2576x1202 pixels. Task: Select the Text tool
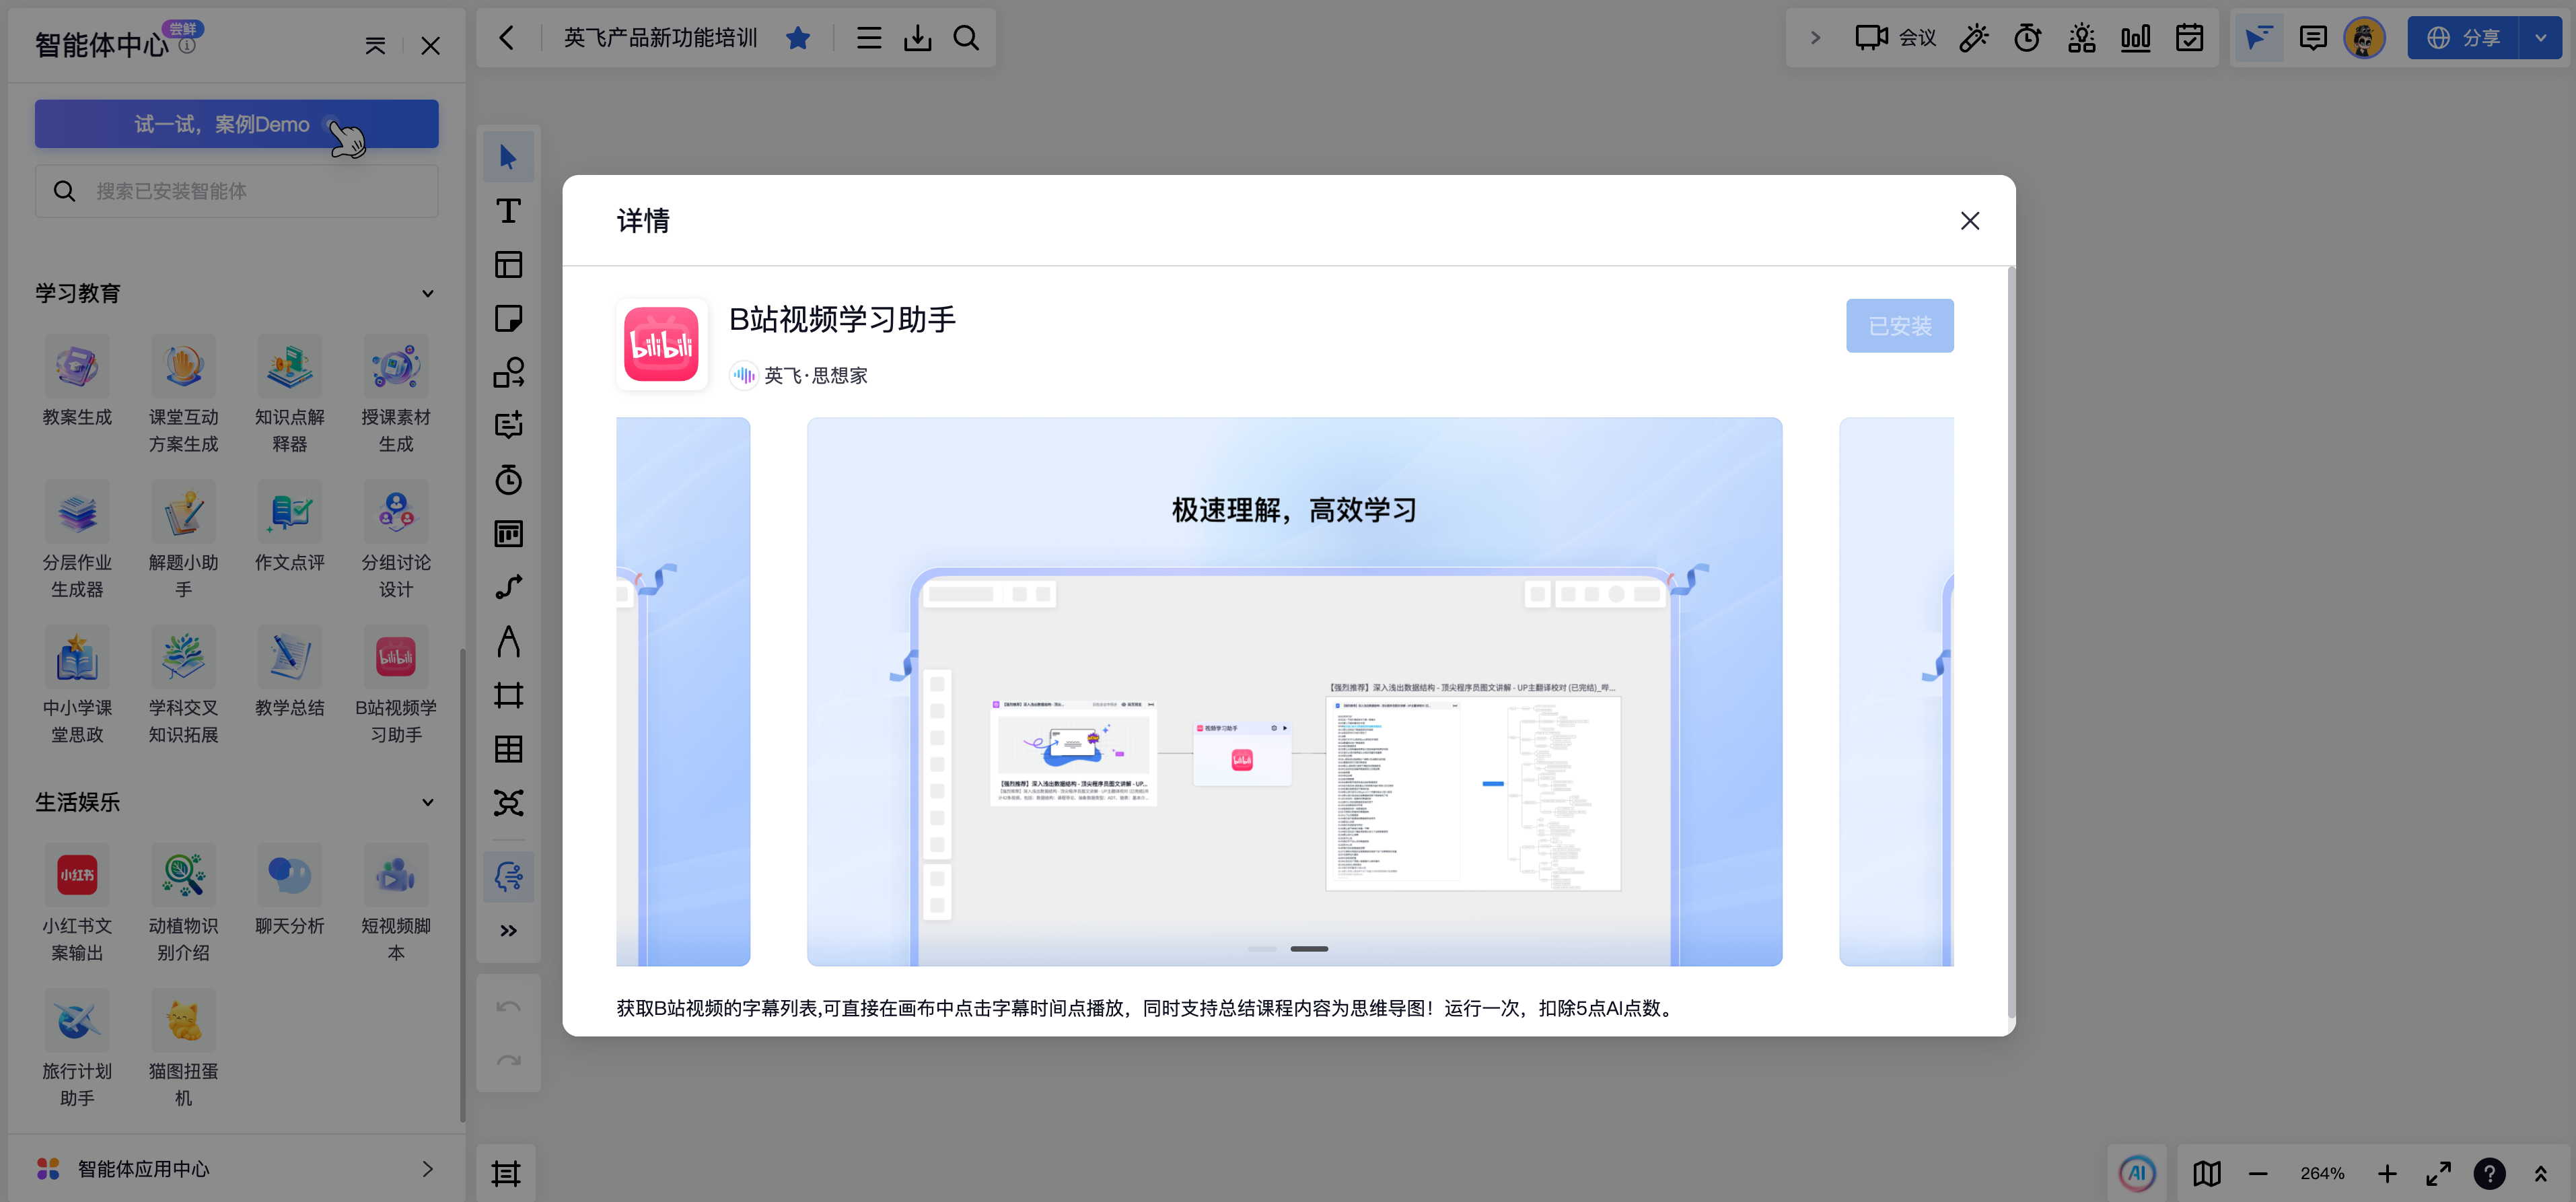pos(508,211)
